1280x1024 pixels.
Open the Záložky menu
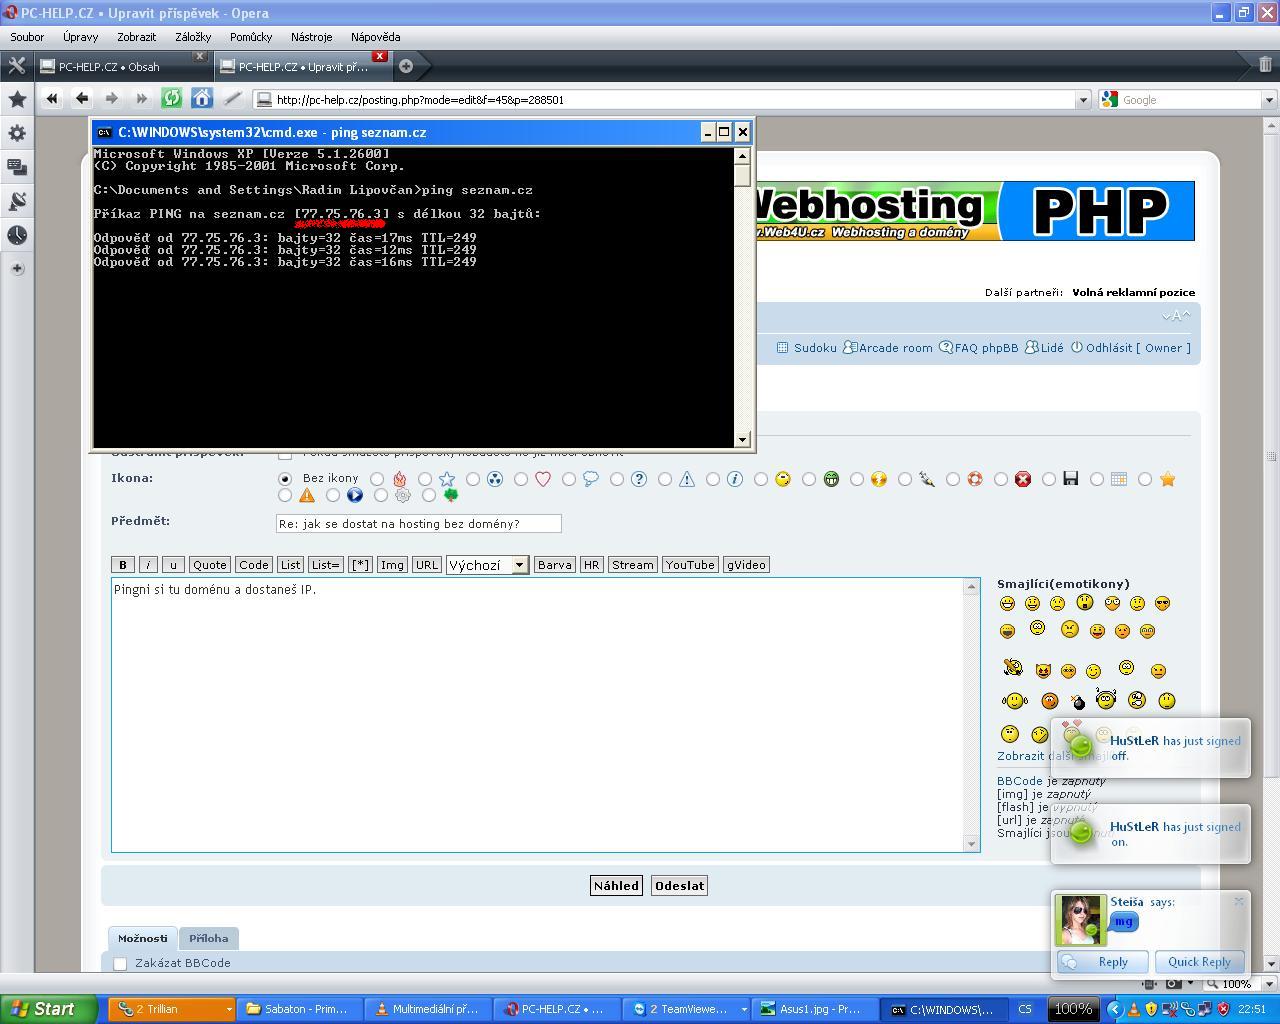[193, 37]
